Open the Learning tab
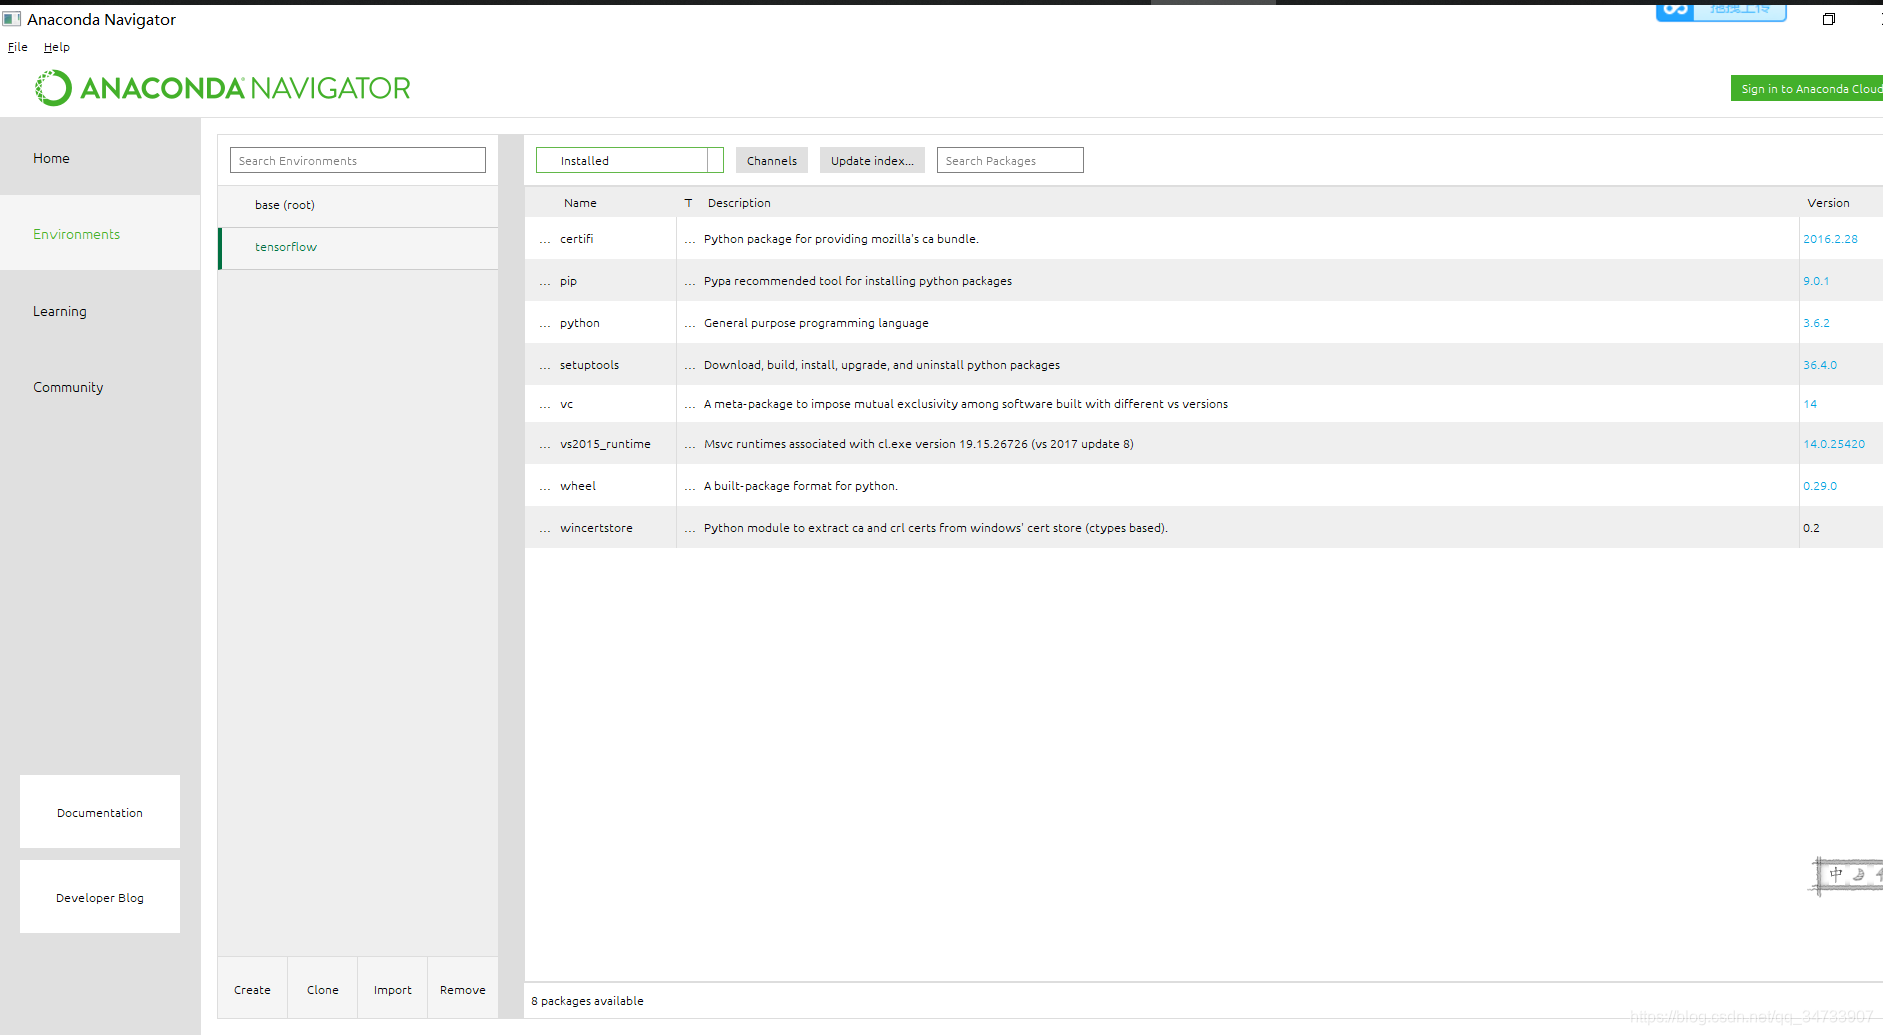The height and width of the screenshot is (1035, 1883). 100,311
